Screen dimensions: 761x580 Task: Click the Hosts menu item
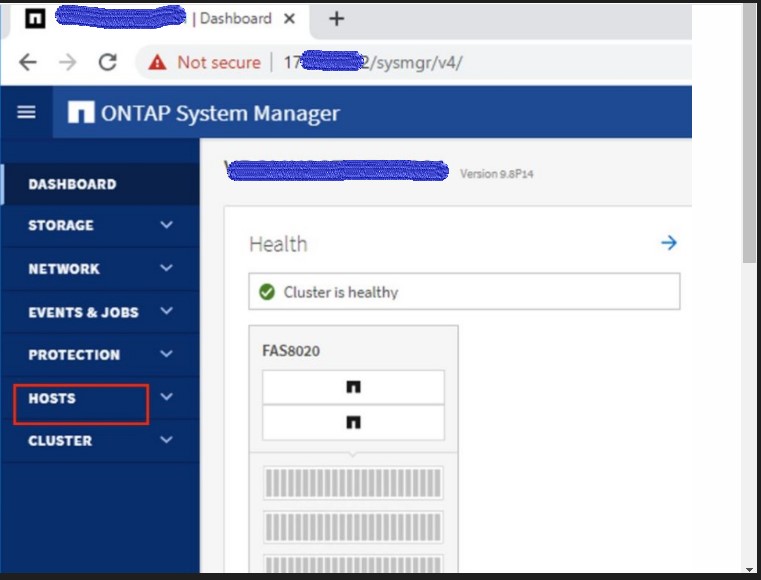(52, 398)
